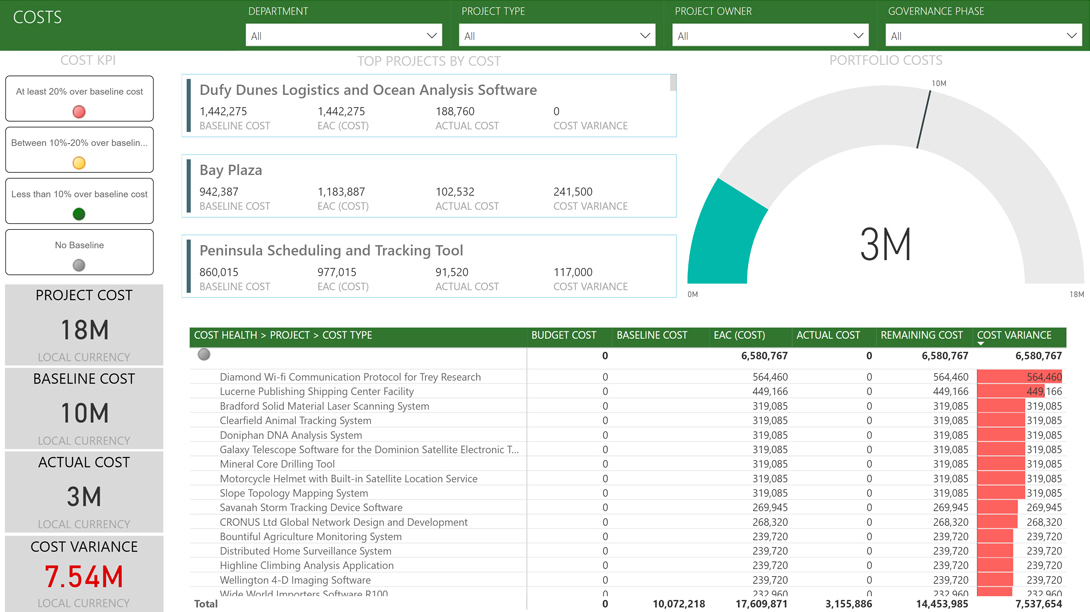Select Lucerne Publishing Shipping Center Facility row
Viewport: 1090px width, 612px height.
pos(317,392)
